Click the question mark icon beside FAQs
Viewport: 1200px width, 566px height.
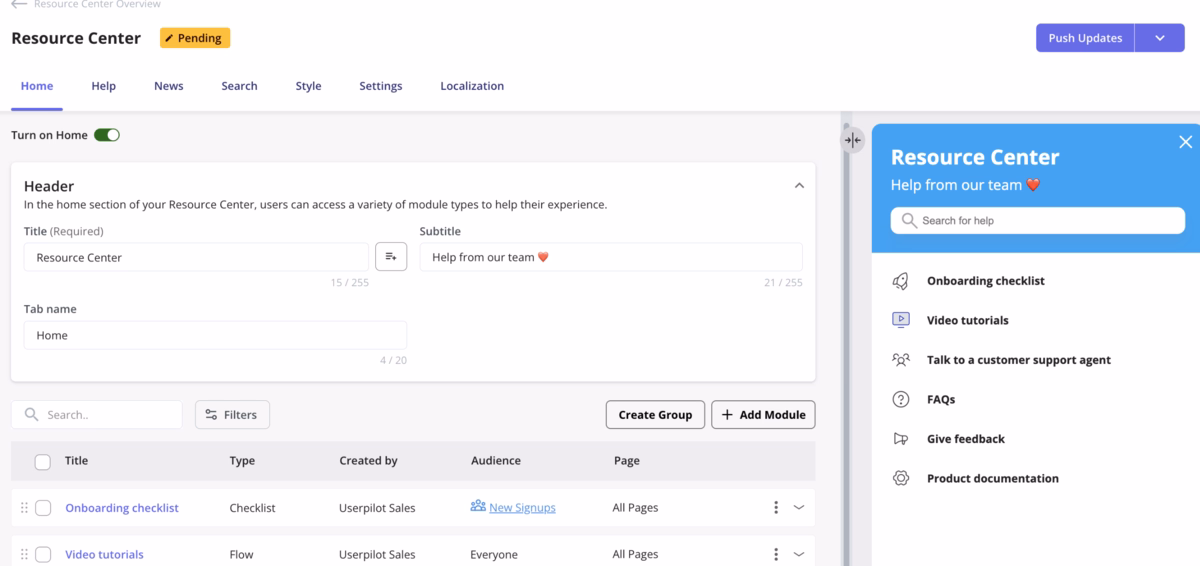click(x=901, y=399)
